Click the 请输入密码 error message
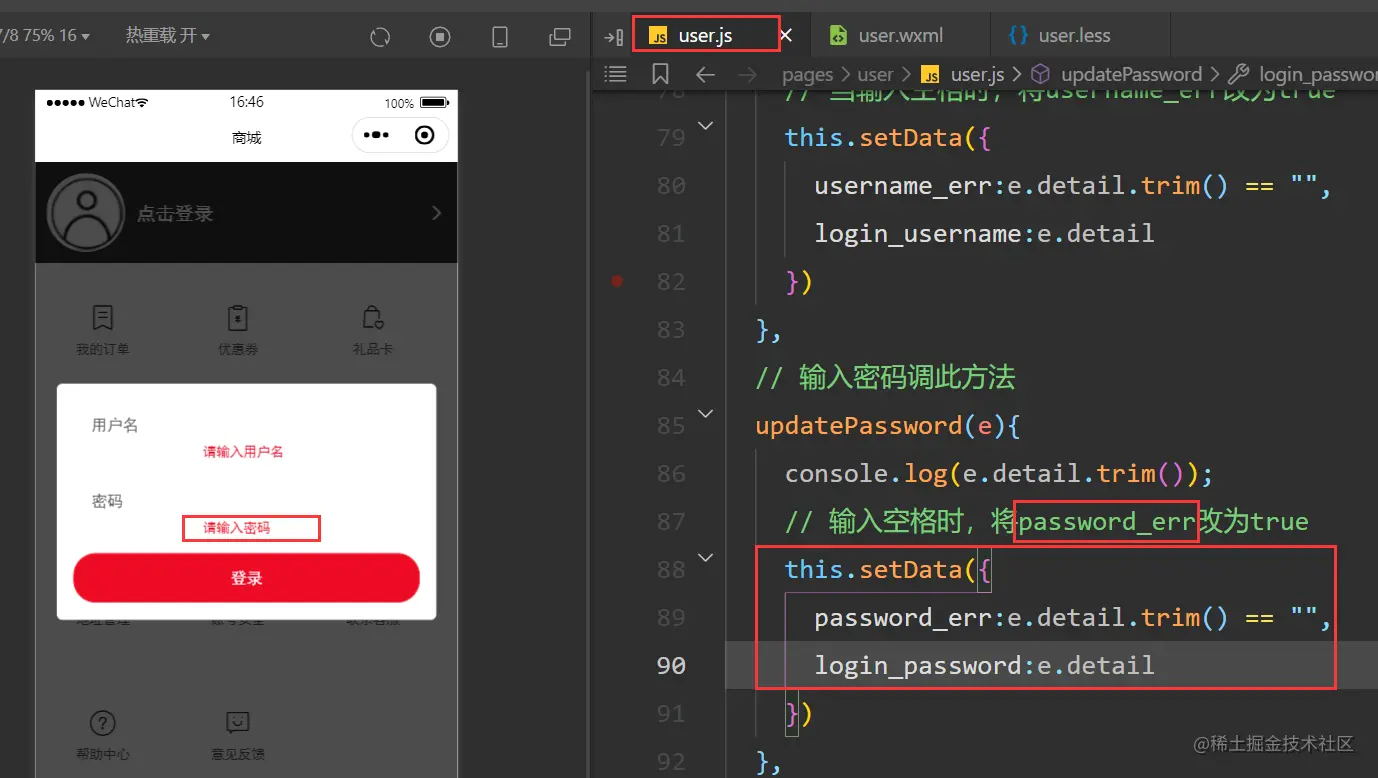 (237, 528)
